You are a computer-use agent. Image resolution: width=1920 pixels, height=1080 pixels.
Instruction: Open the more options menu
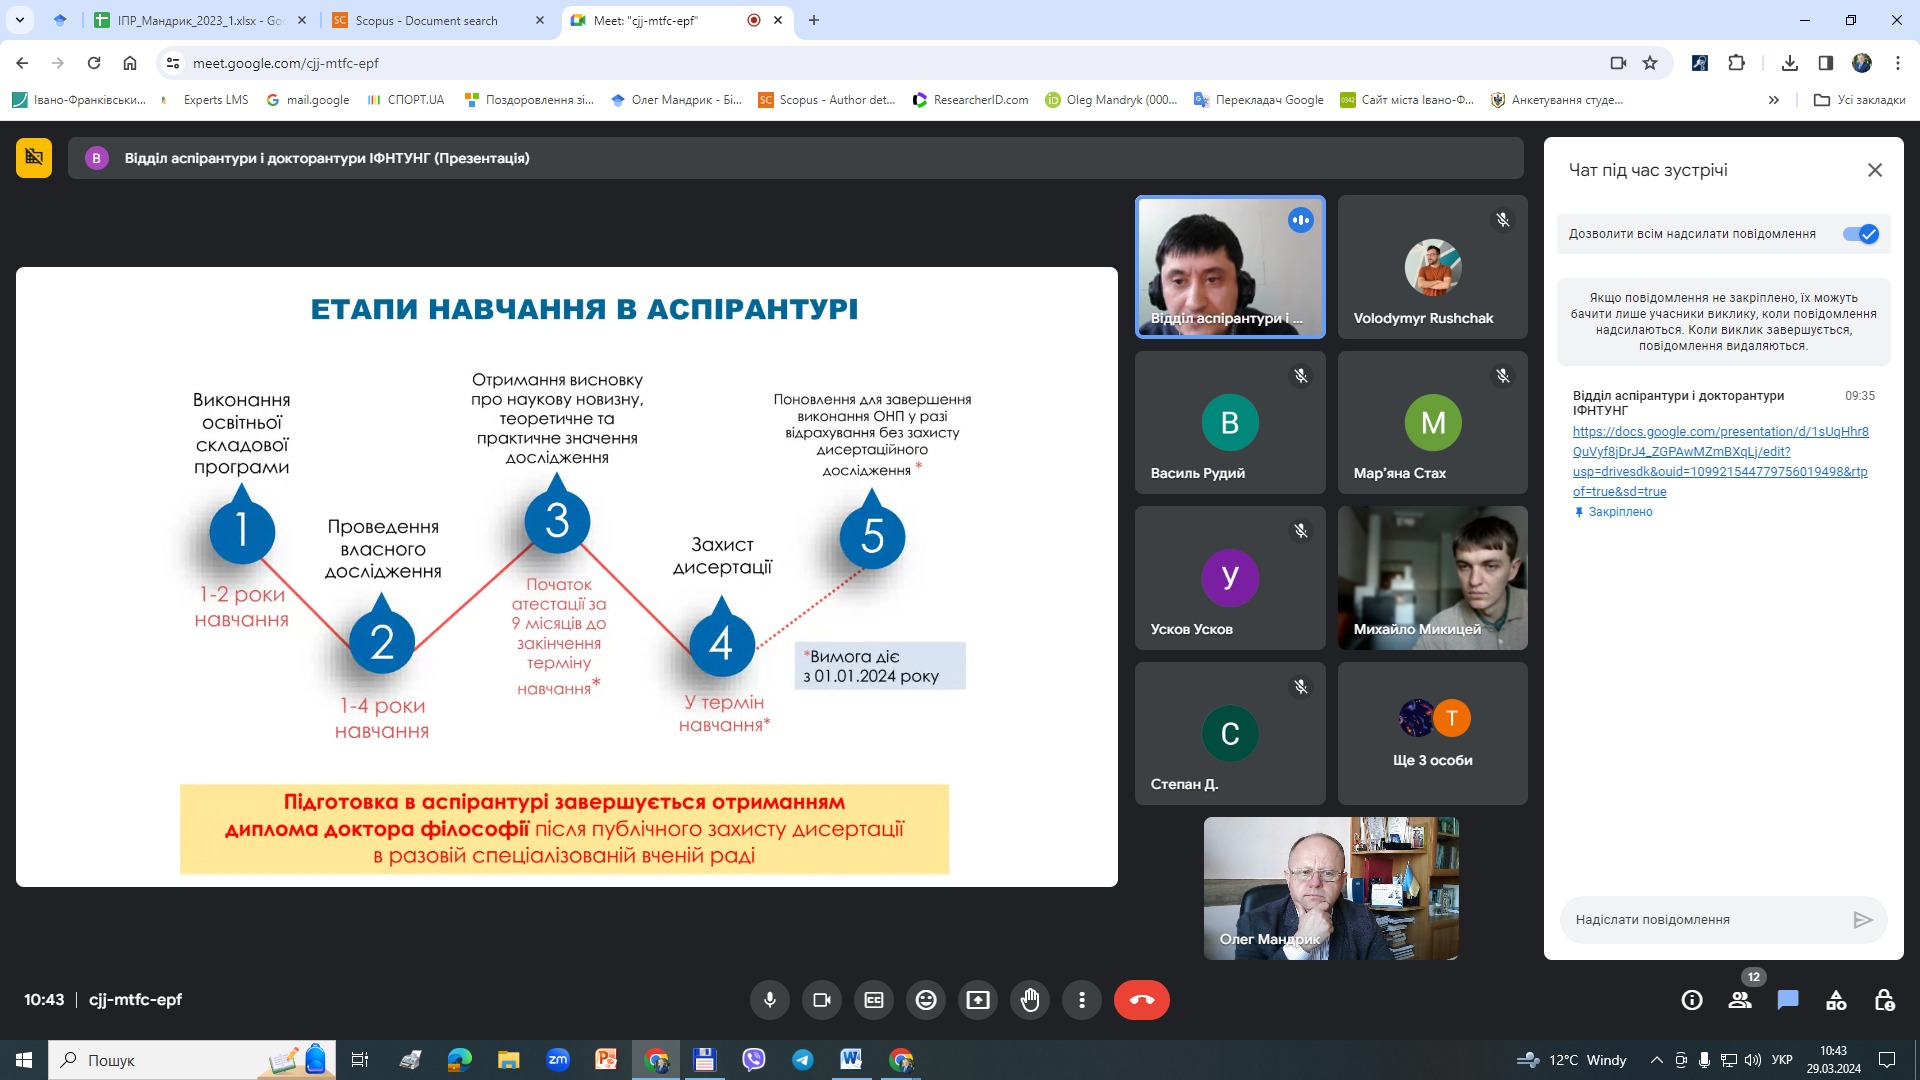pos(1081,999)
